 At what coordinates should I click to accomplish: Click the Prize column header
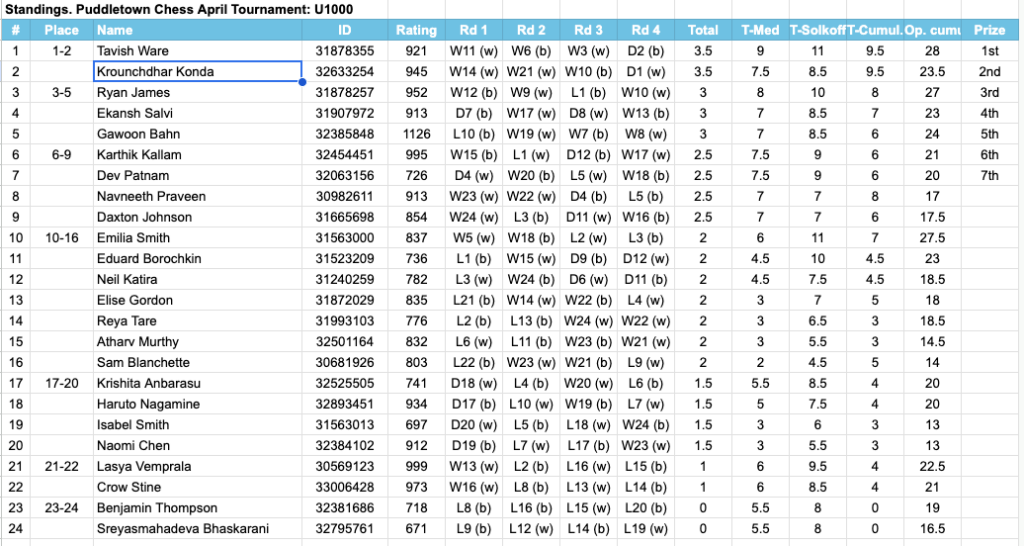point(989,30)
